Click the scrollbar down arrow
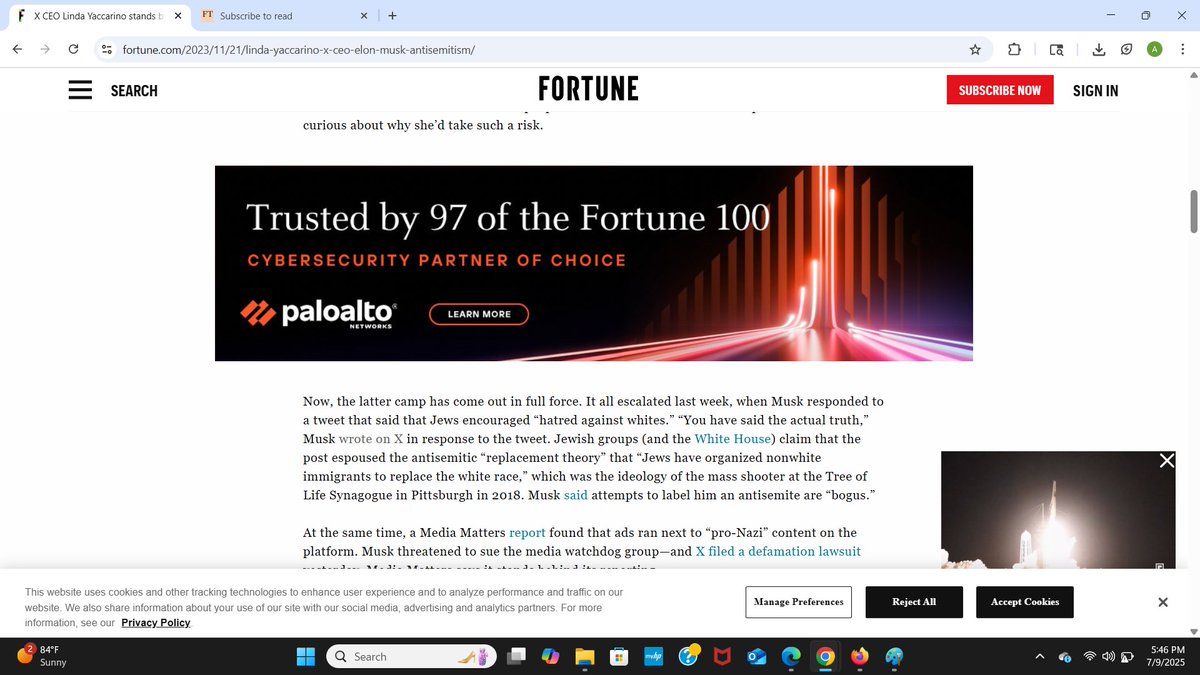Screen dimensions: 1200x675 1192,630
